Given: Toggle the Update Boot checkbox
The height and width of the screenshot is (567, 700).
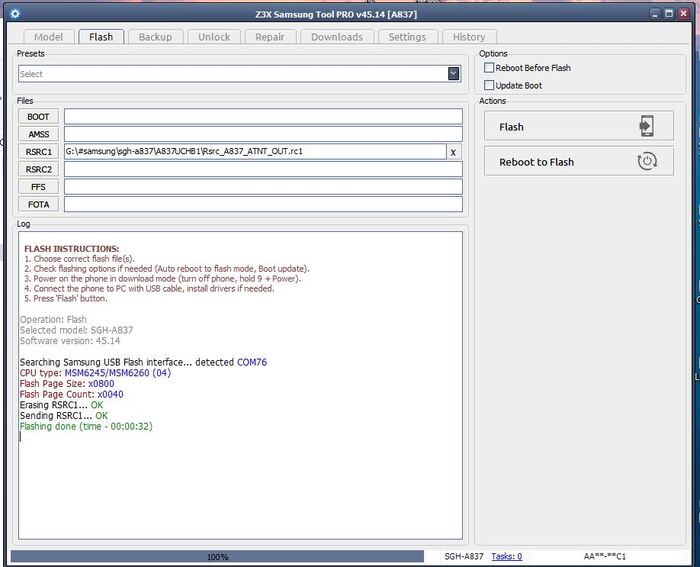Looking at the screenshot, I should coord(489,86).
